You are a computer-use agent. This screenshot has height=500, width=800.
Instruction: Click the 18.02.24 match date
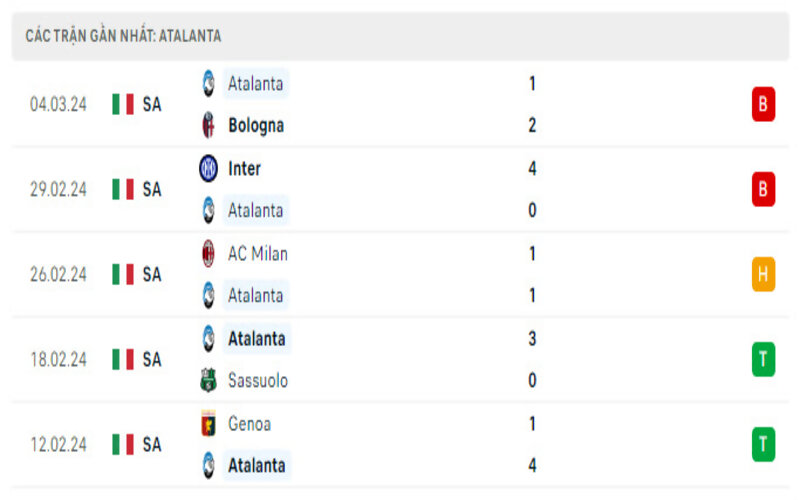click(59, 359)
